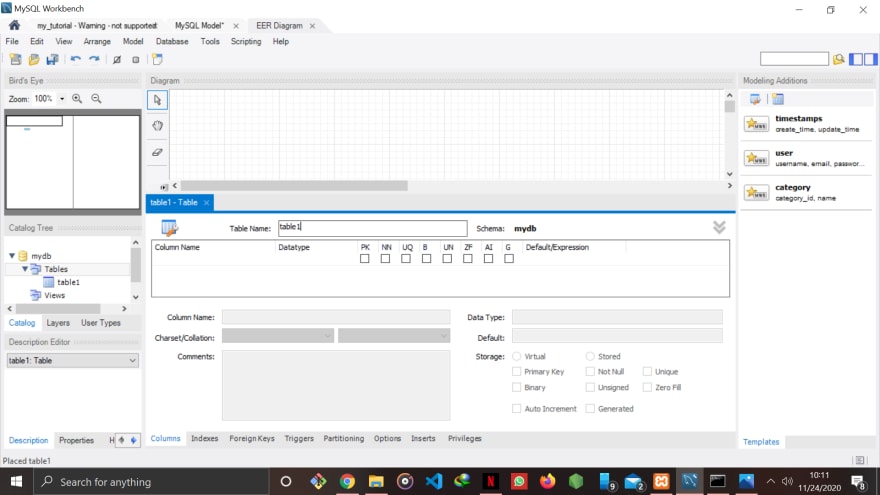Tick the UQ checkbox in the column grid
This screenshot has width=880, height=495.
tap(406, 259)
